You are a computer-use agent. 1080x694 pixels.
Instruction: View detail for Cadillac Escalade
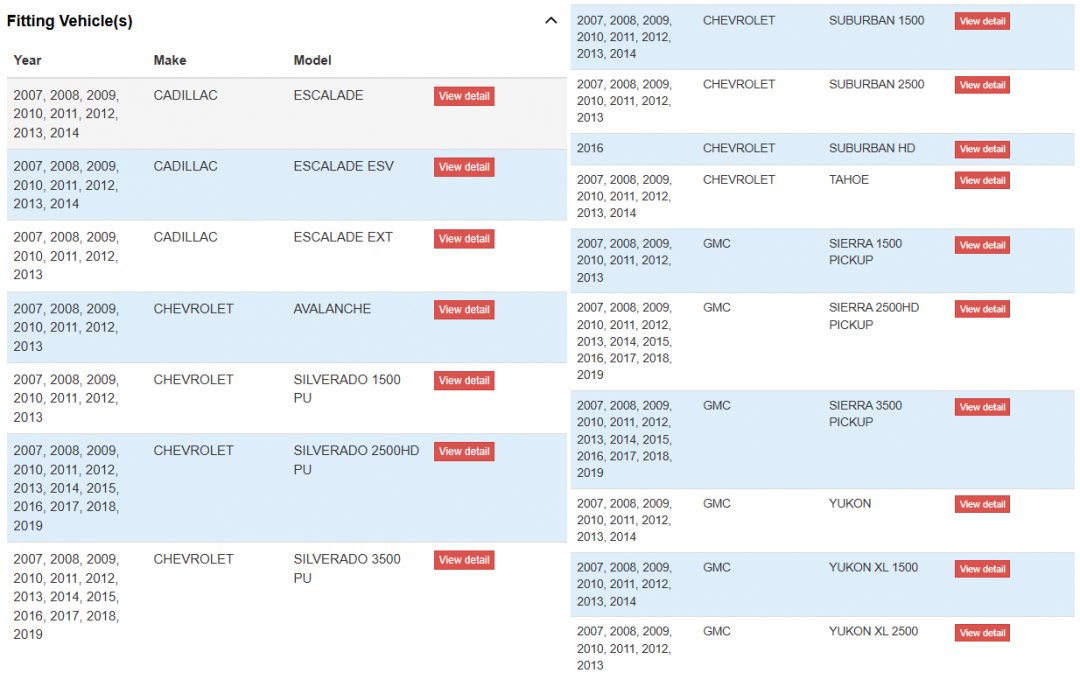[464, 96]
